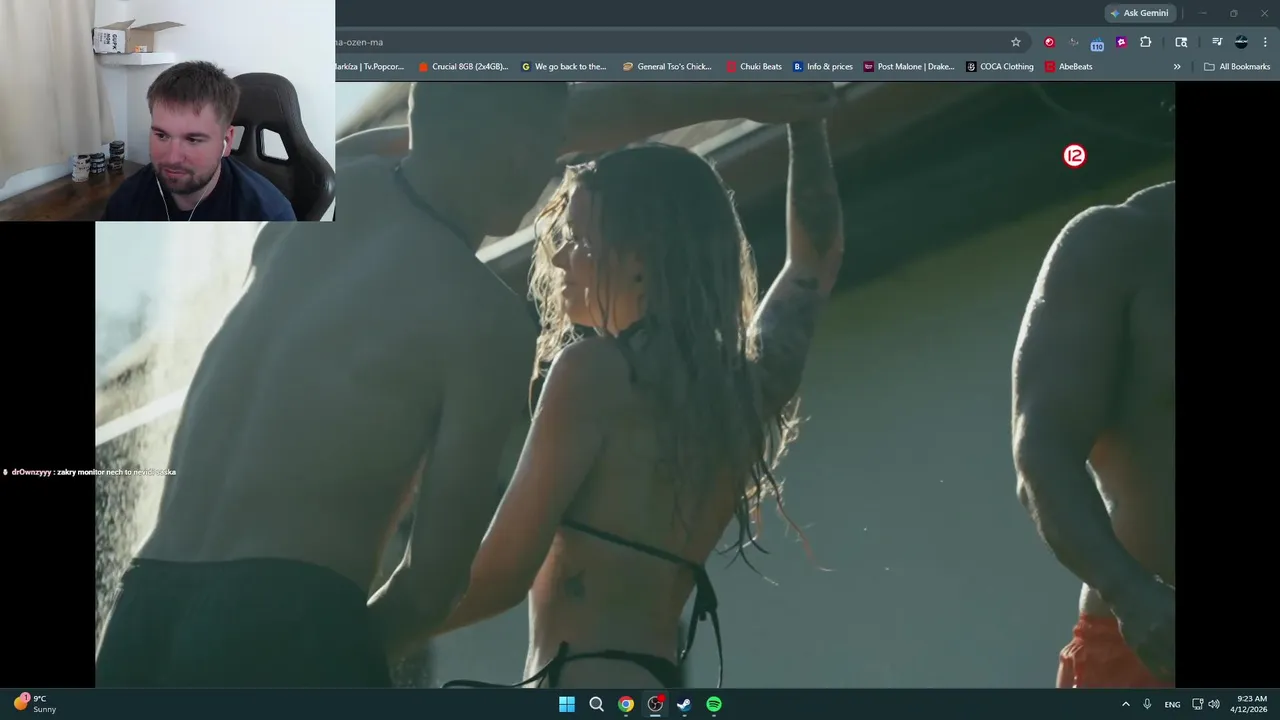Open the Extensions puzzle-piece menu

click(x=1146, y=42)
